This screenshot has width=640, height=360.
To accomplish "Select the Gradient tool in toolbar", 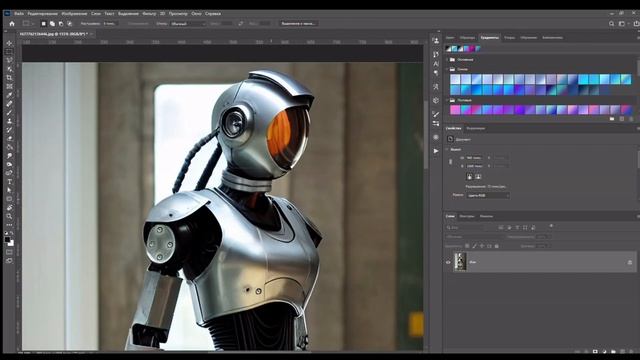I will pyautogui.click(x=9, y=147).
